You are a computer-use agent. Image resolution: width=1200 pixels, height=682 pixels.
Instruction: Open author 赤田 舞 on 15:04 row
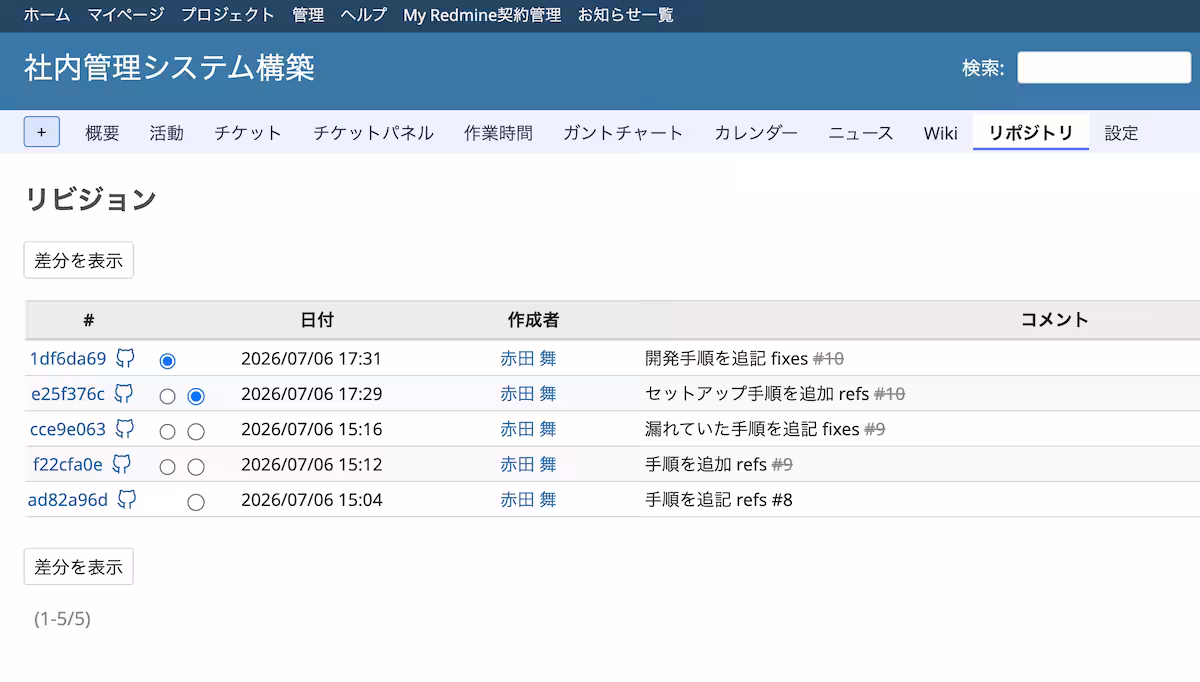pyautogui.click(x=528, y=499)
